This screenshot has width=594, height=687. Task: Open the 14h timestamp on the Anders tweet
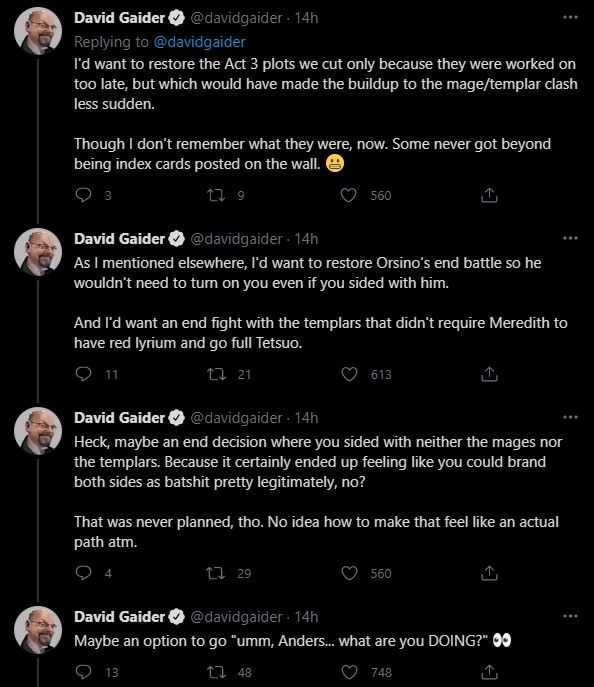(306, 617)
